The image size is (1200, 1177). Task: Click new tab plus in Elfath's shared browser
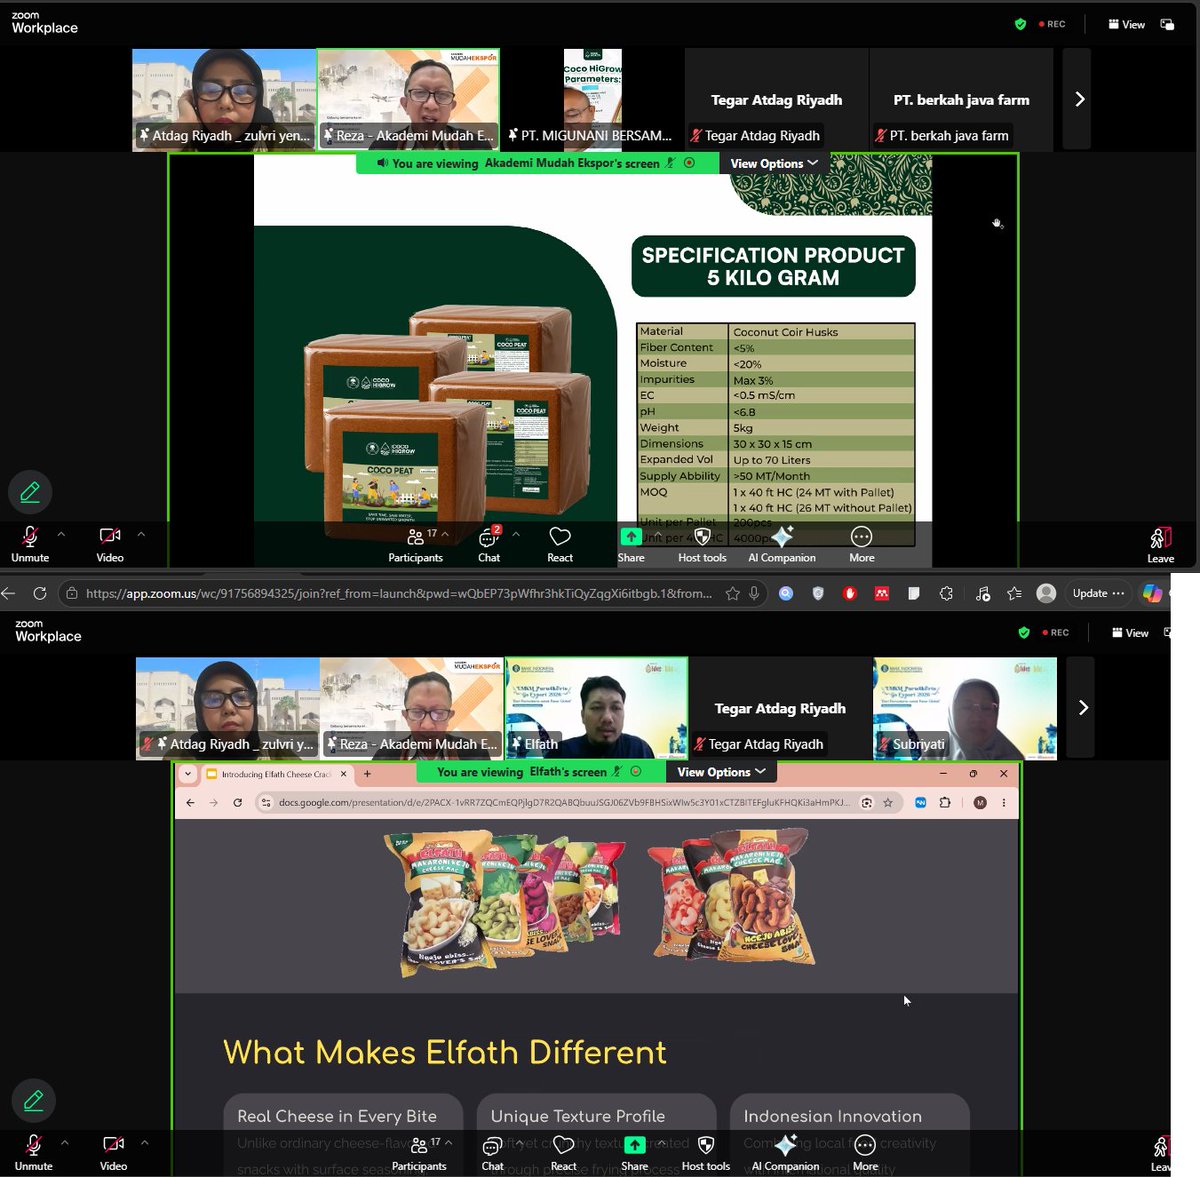(367, 773)
